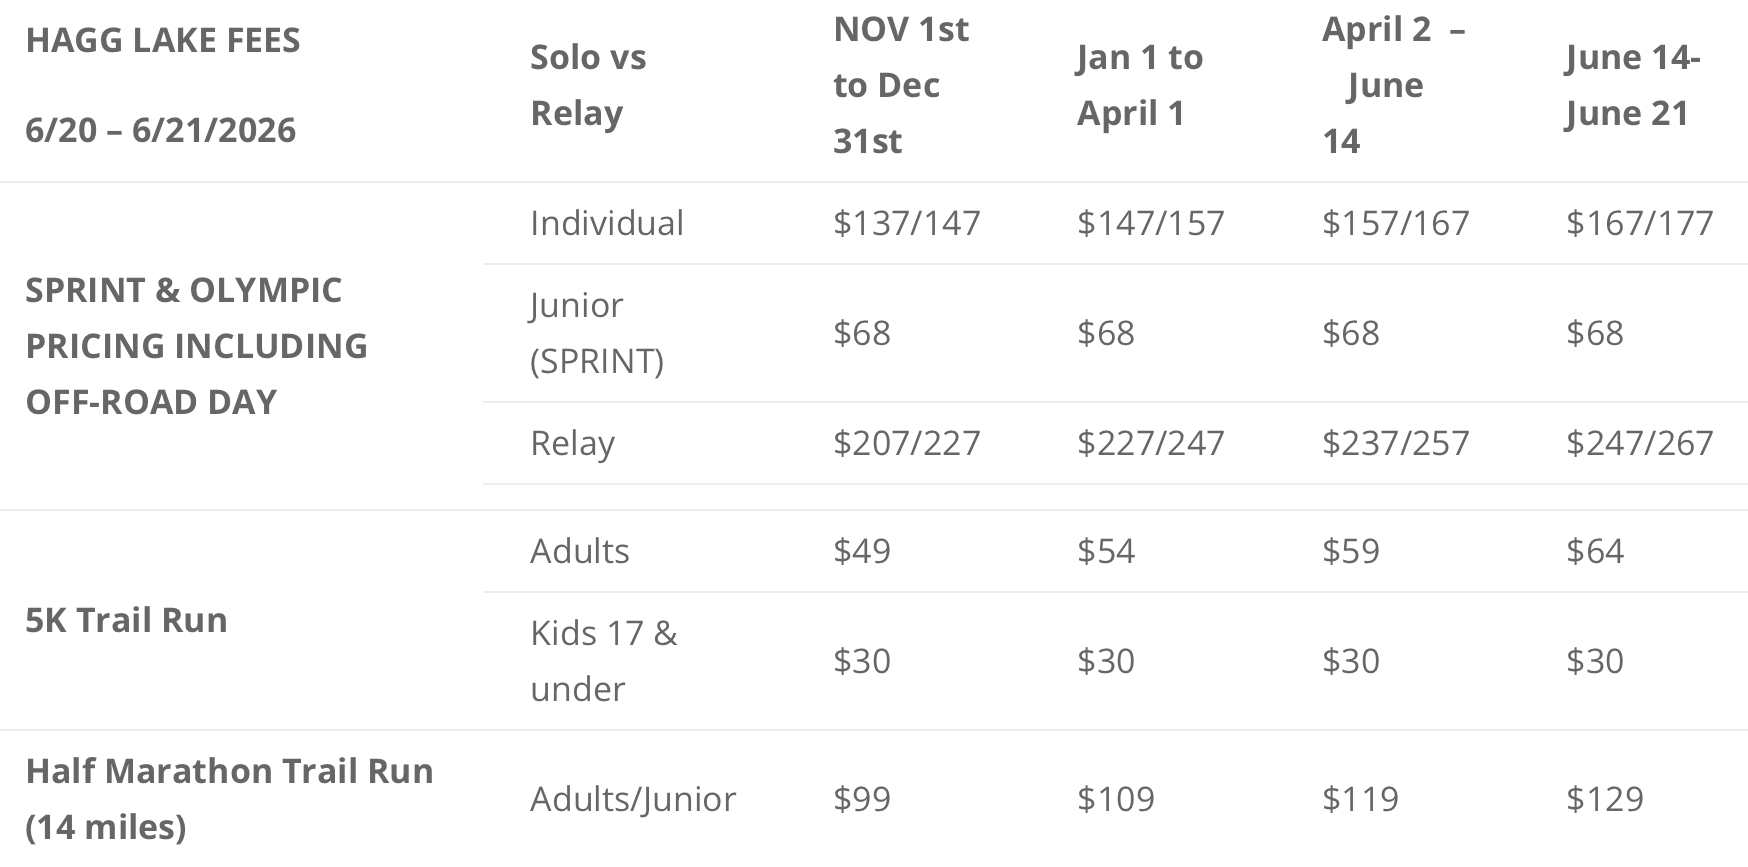Click the Individual price $137/147
Image resolution: width=1748 pixels, height=867 pixels.
point(906,223)
